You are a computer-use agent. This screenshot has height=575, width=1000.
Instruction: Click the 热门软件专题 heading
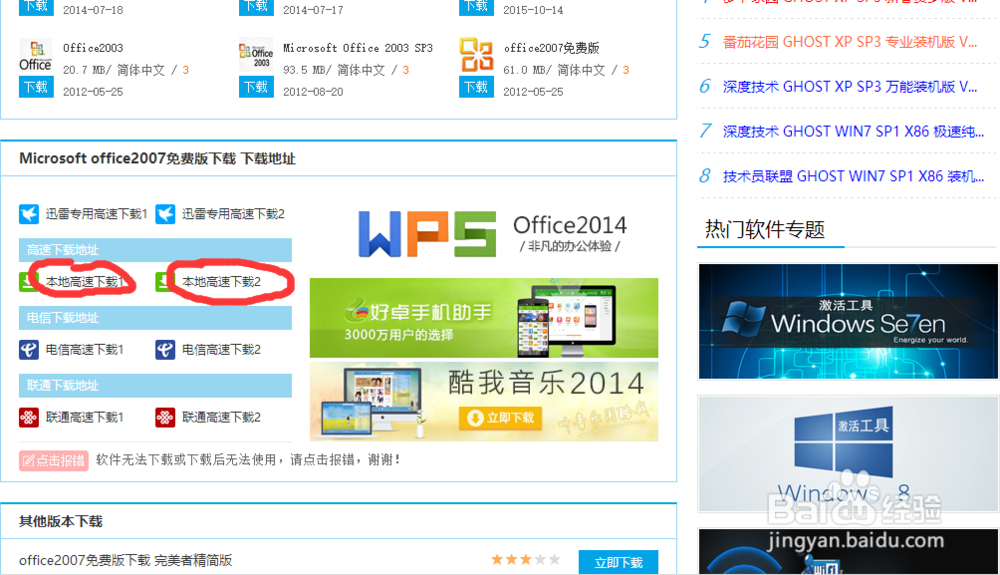[765, 229]
